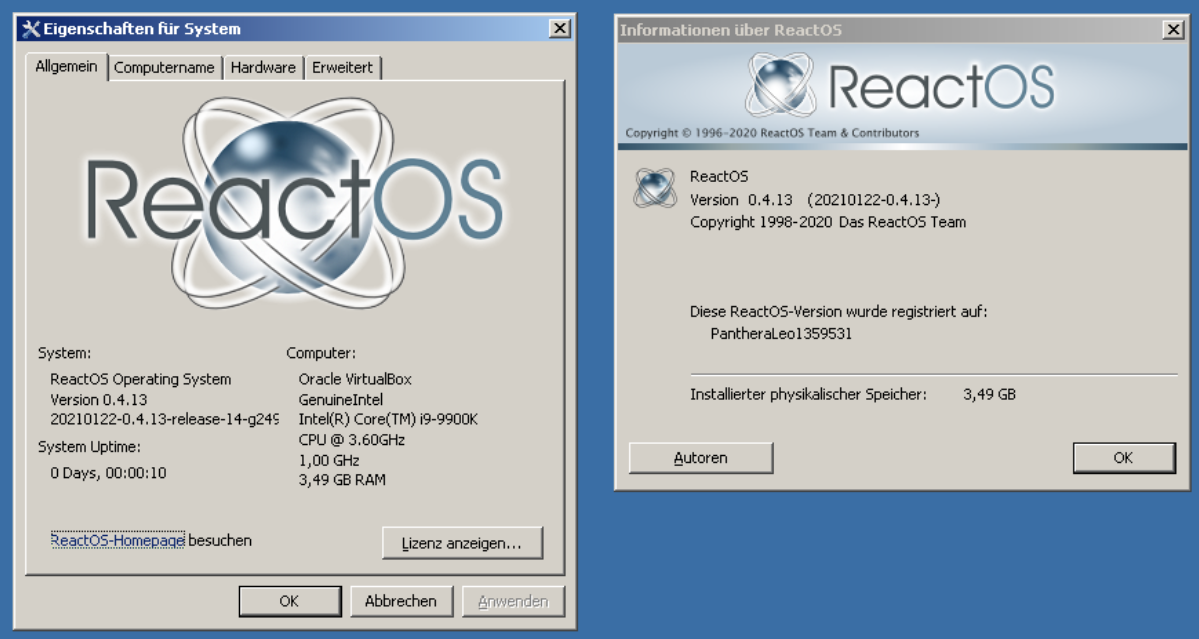Open the Erweitert tab
This screenshot has width=1199, height=639.
coord(343,67)
